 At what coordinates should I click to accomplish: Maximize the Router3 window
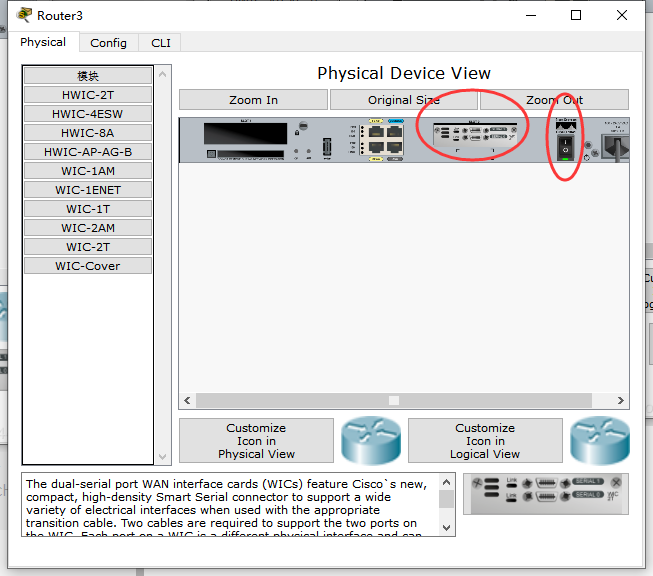point(576,15)
